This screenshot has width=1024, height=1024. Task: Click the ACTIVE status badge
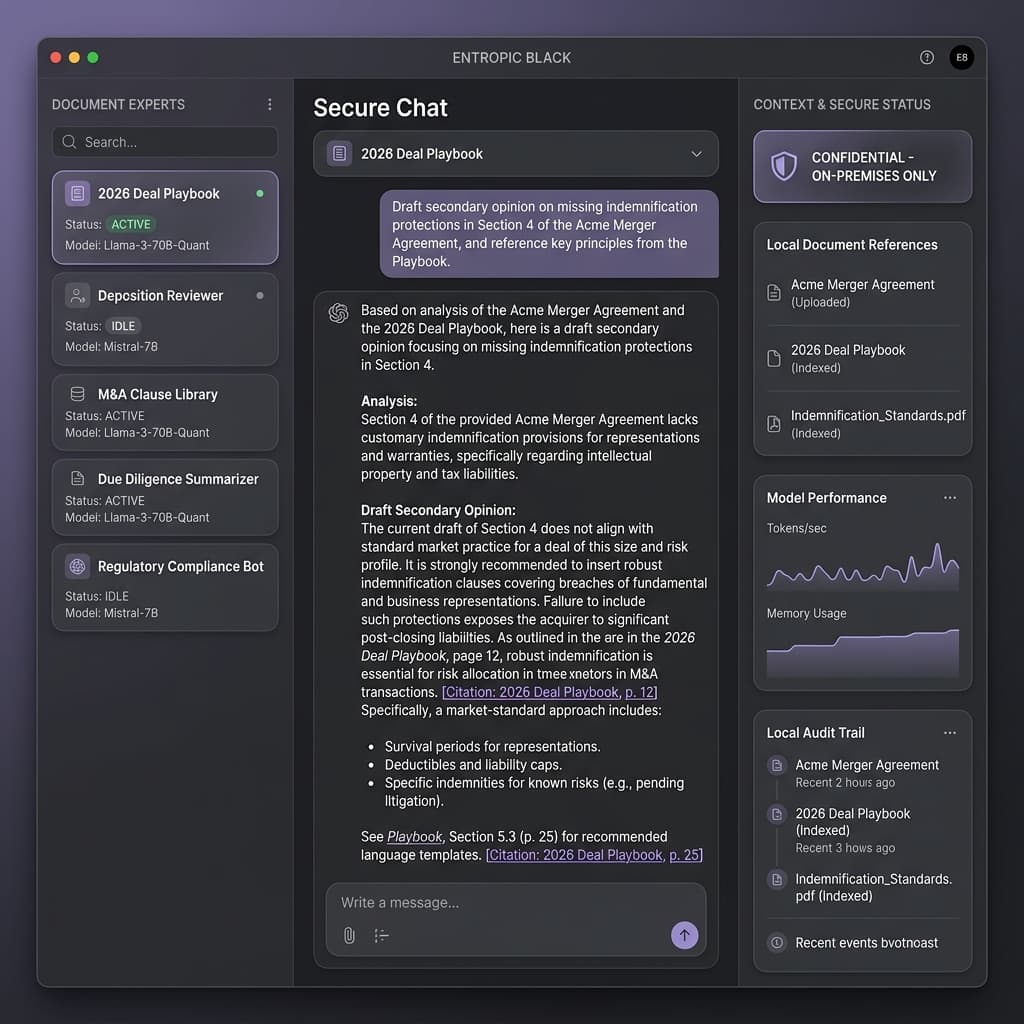131,224
